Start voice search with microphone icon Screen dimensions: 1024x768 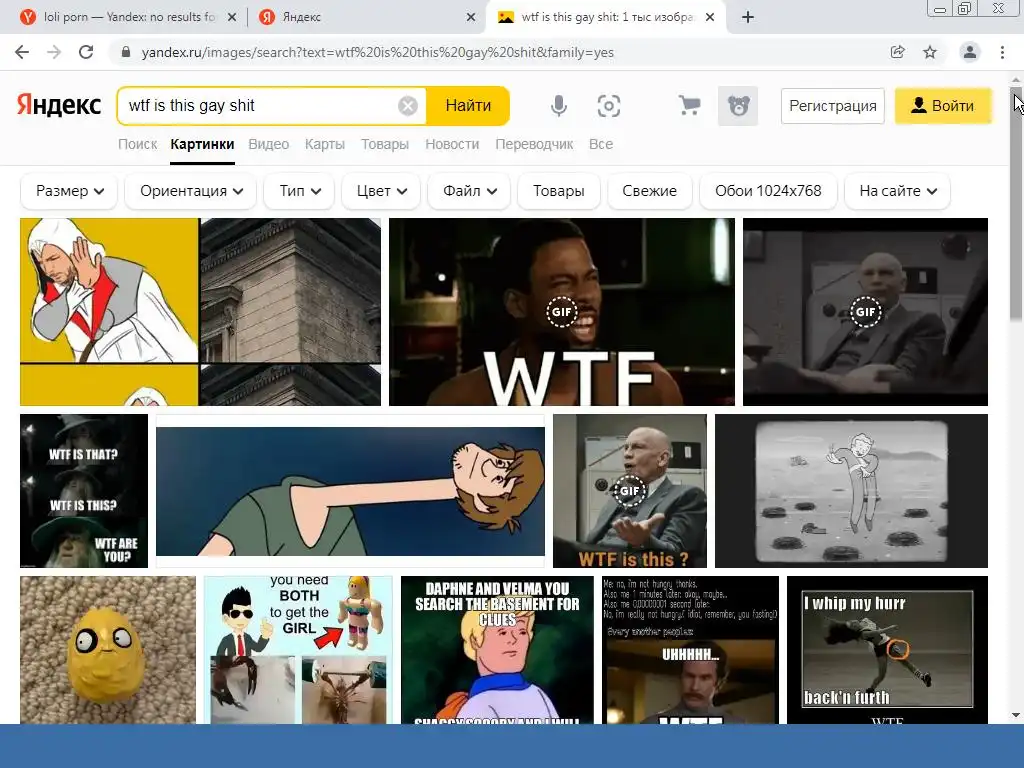coord(559,106)
